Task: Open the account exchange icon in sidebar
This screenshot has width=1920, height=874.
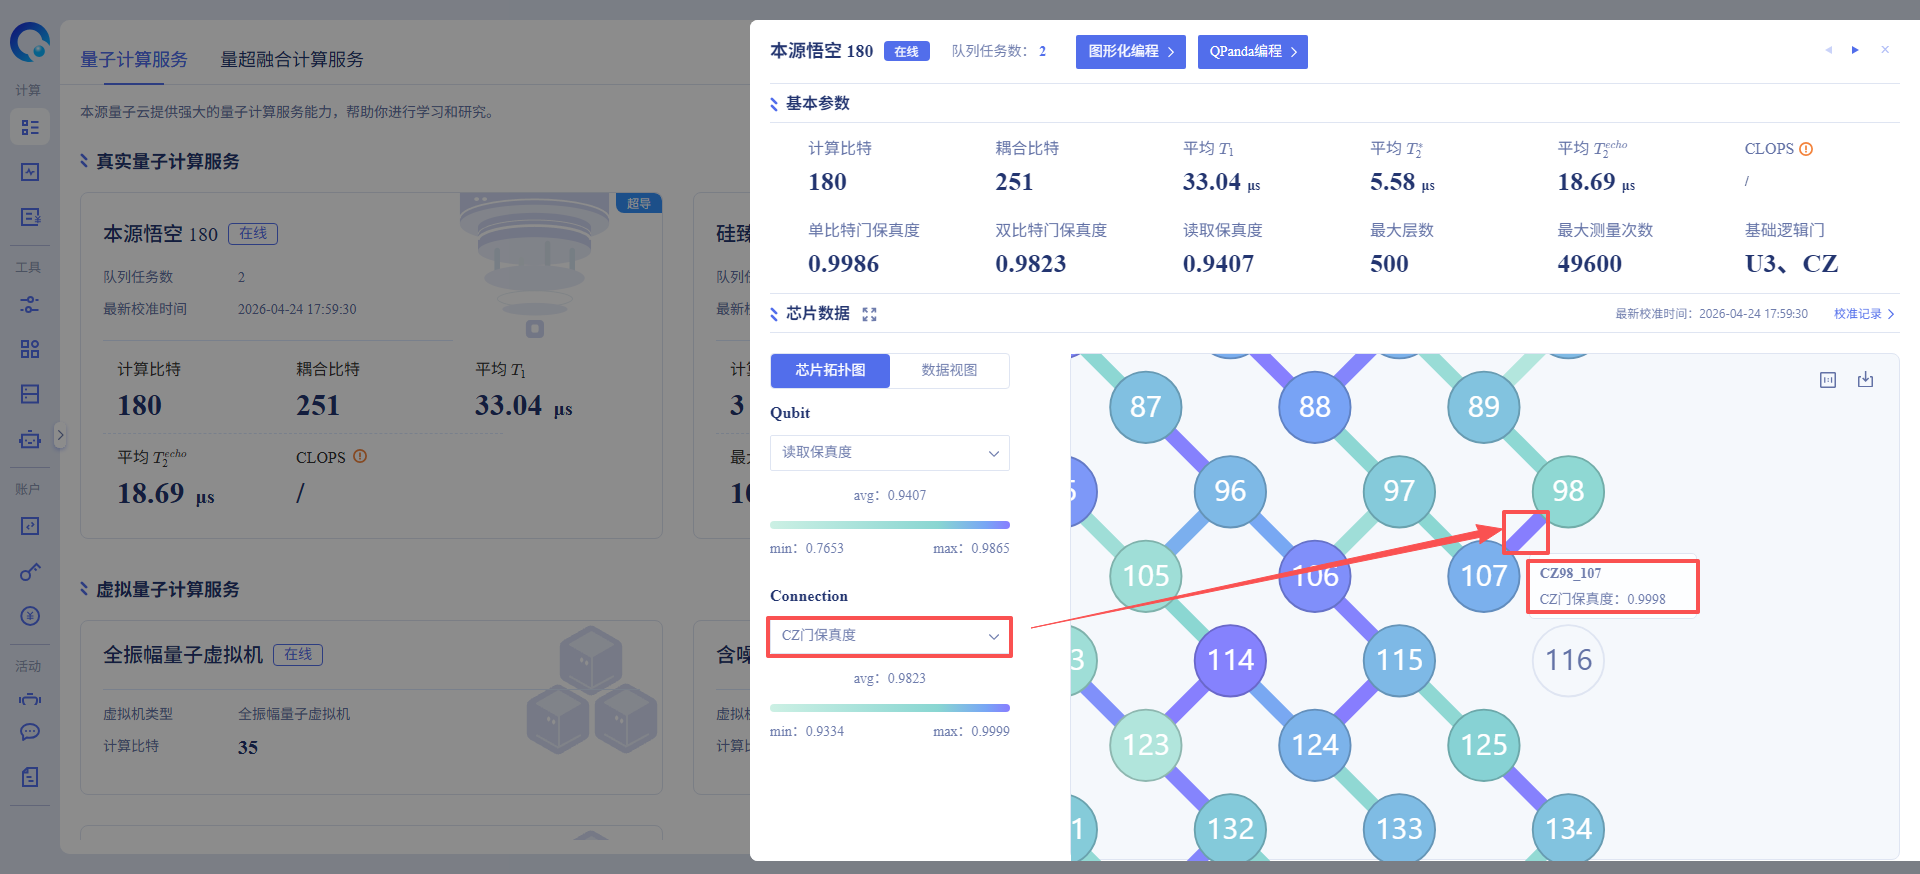Action: coord(30,526)
